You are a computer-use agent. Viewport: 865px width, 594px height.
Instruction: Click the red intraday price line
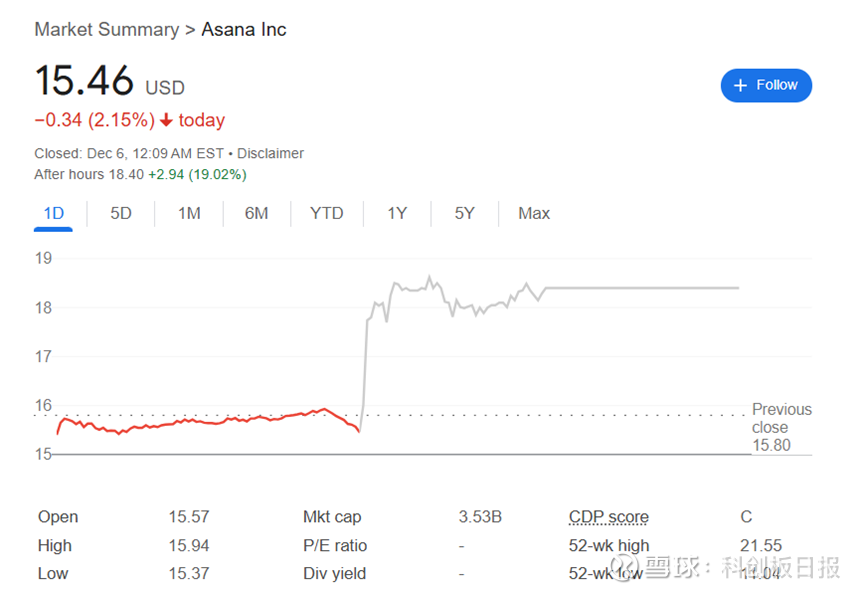[200, 423]
